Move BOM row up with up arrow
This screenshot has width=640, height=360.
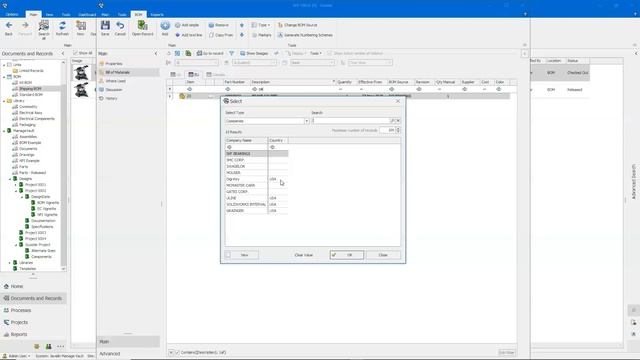(x=242, y=25)
